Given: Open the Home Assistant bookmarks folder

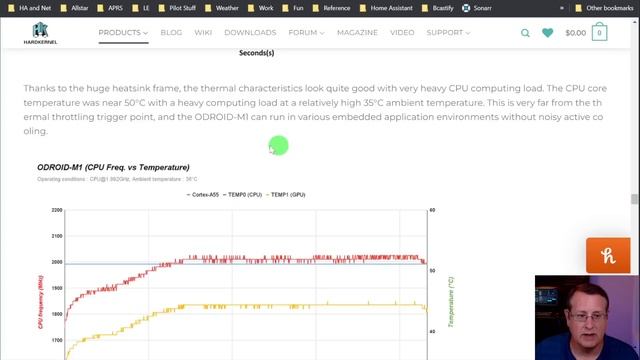Looking at the screenshot, I should tap(386, 8).
